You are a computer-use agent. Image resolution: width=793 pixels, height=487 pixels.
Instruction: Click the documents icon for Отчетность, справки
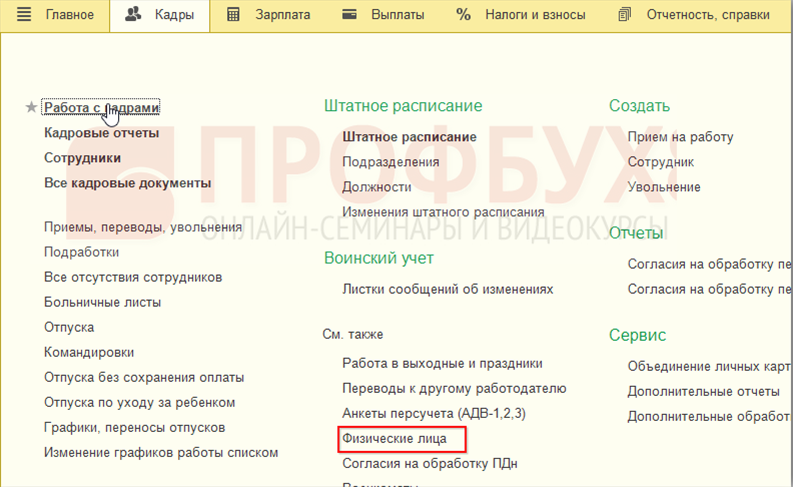tap(626, 15)
